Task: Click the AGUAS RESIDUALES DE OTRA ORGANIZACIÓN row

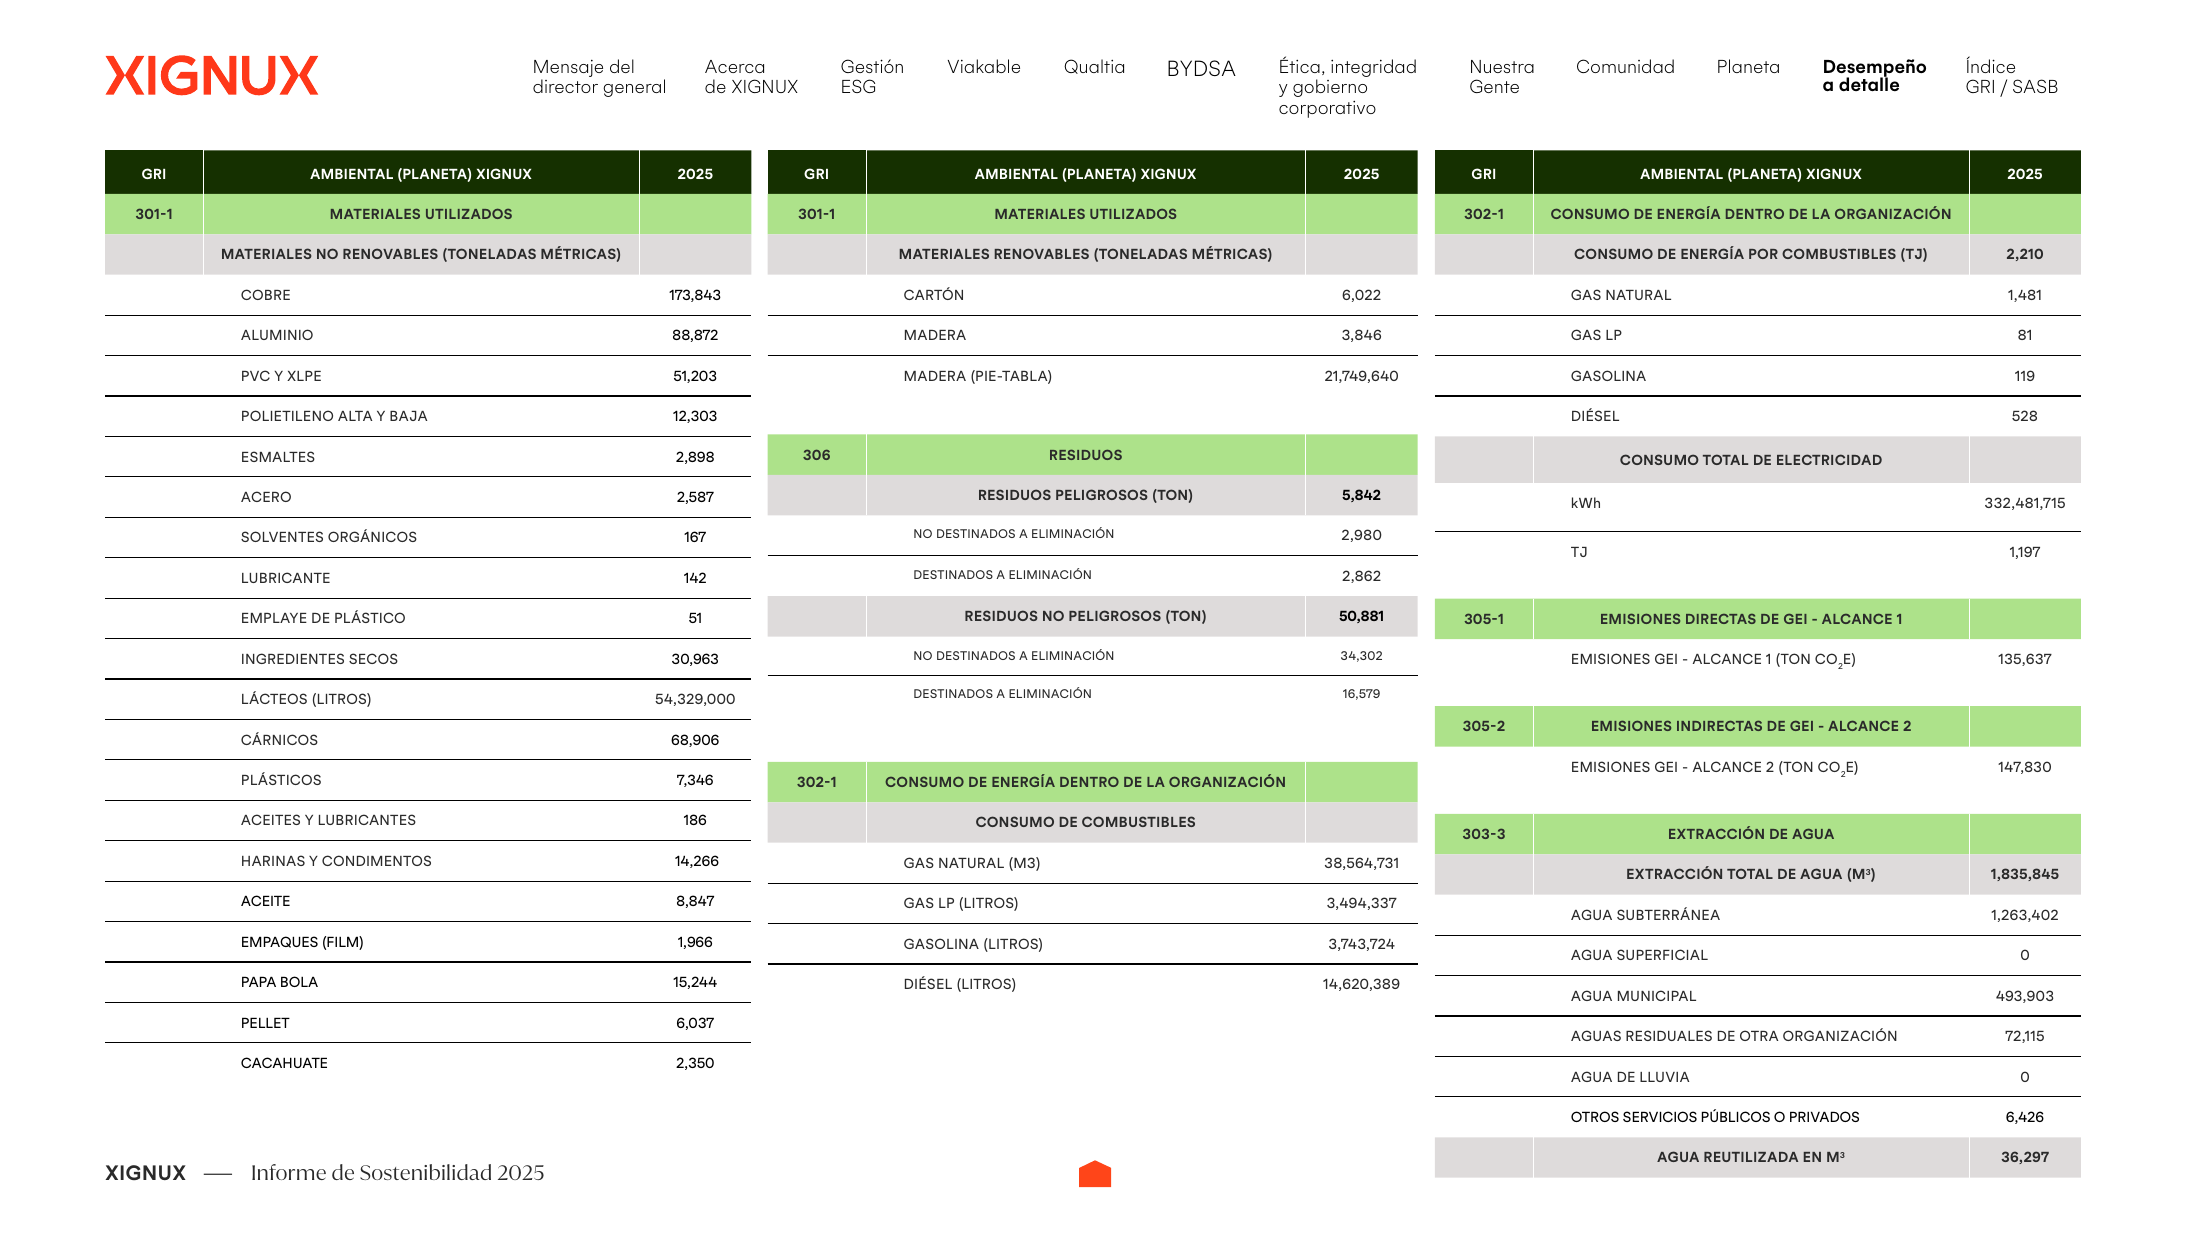Action: click(1757, 1036)
